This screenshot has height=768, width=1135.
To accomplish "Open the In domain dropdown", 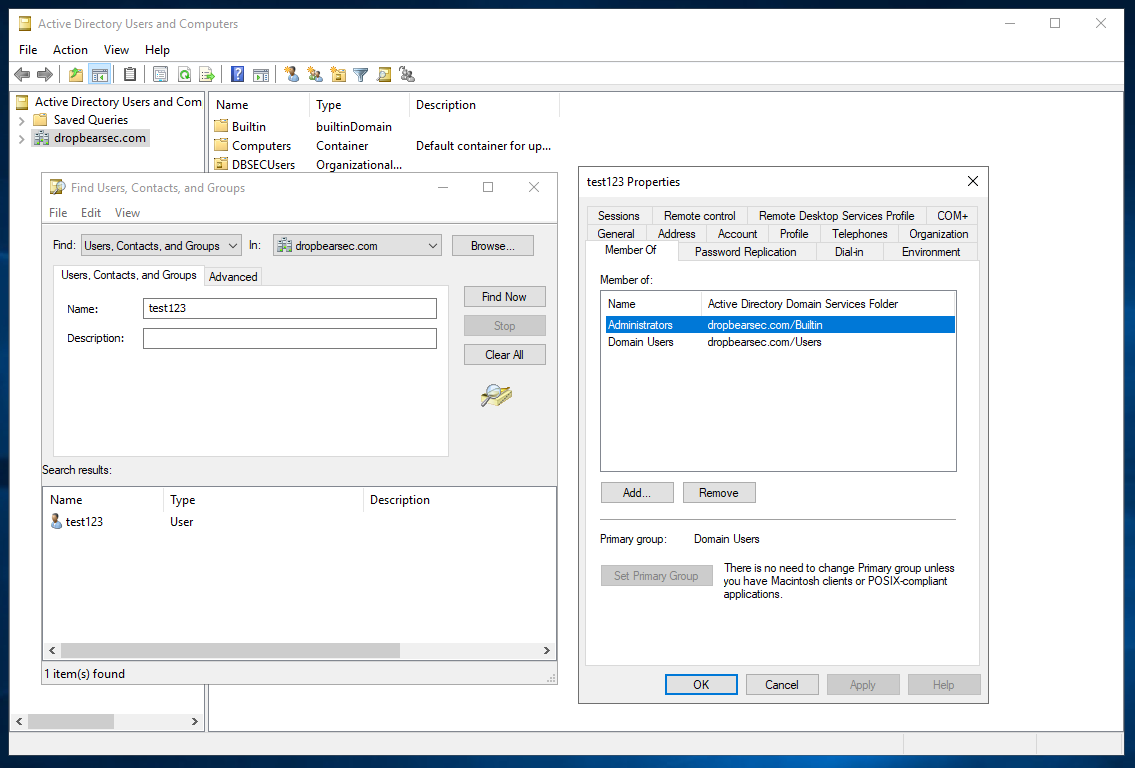I will point(357,245).
